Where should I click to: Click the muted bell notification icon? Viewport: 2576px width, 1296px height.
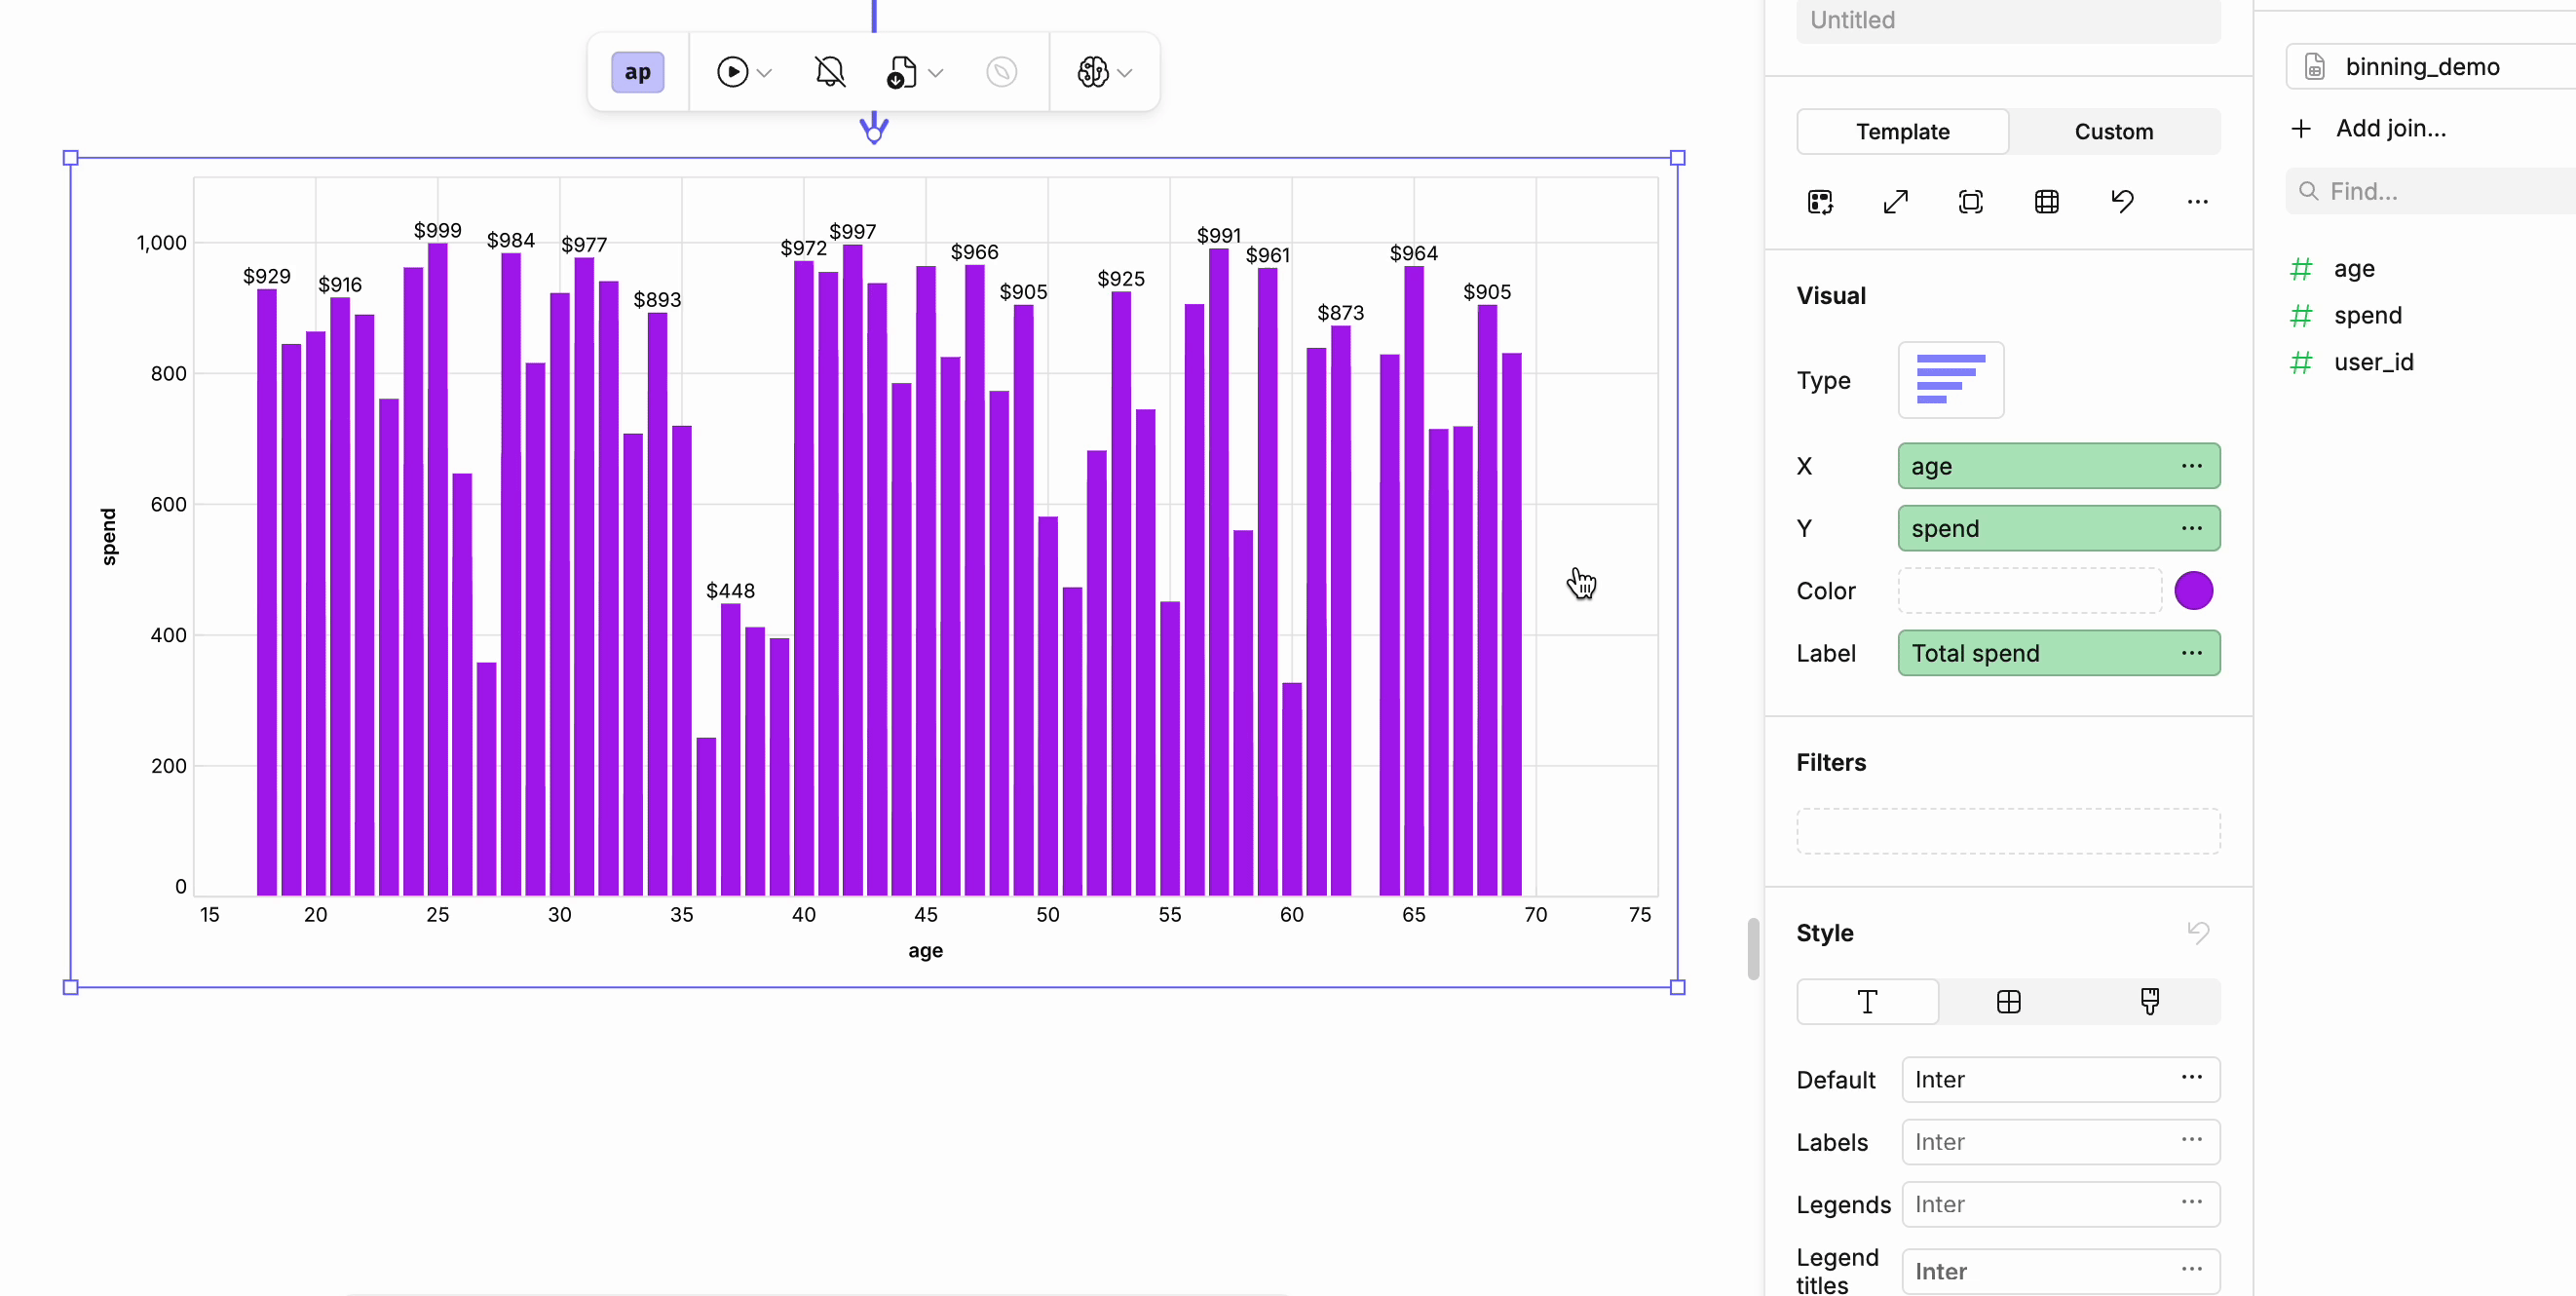pos(829,72)
